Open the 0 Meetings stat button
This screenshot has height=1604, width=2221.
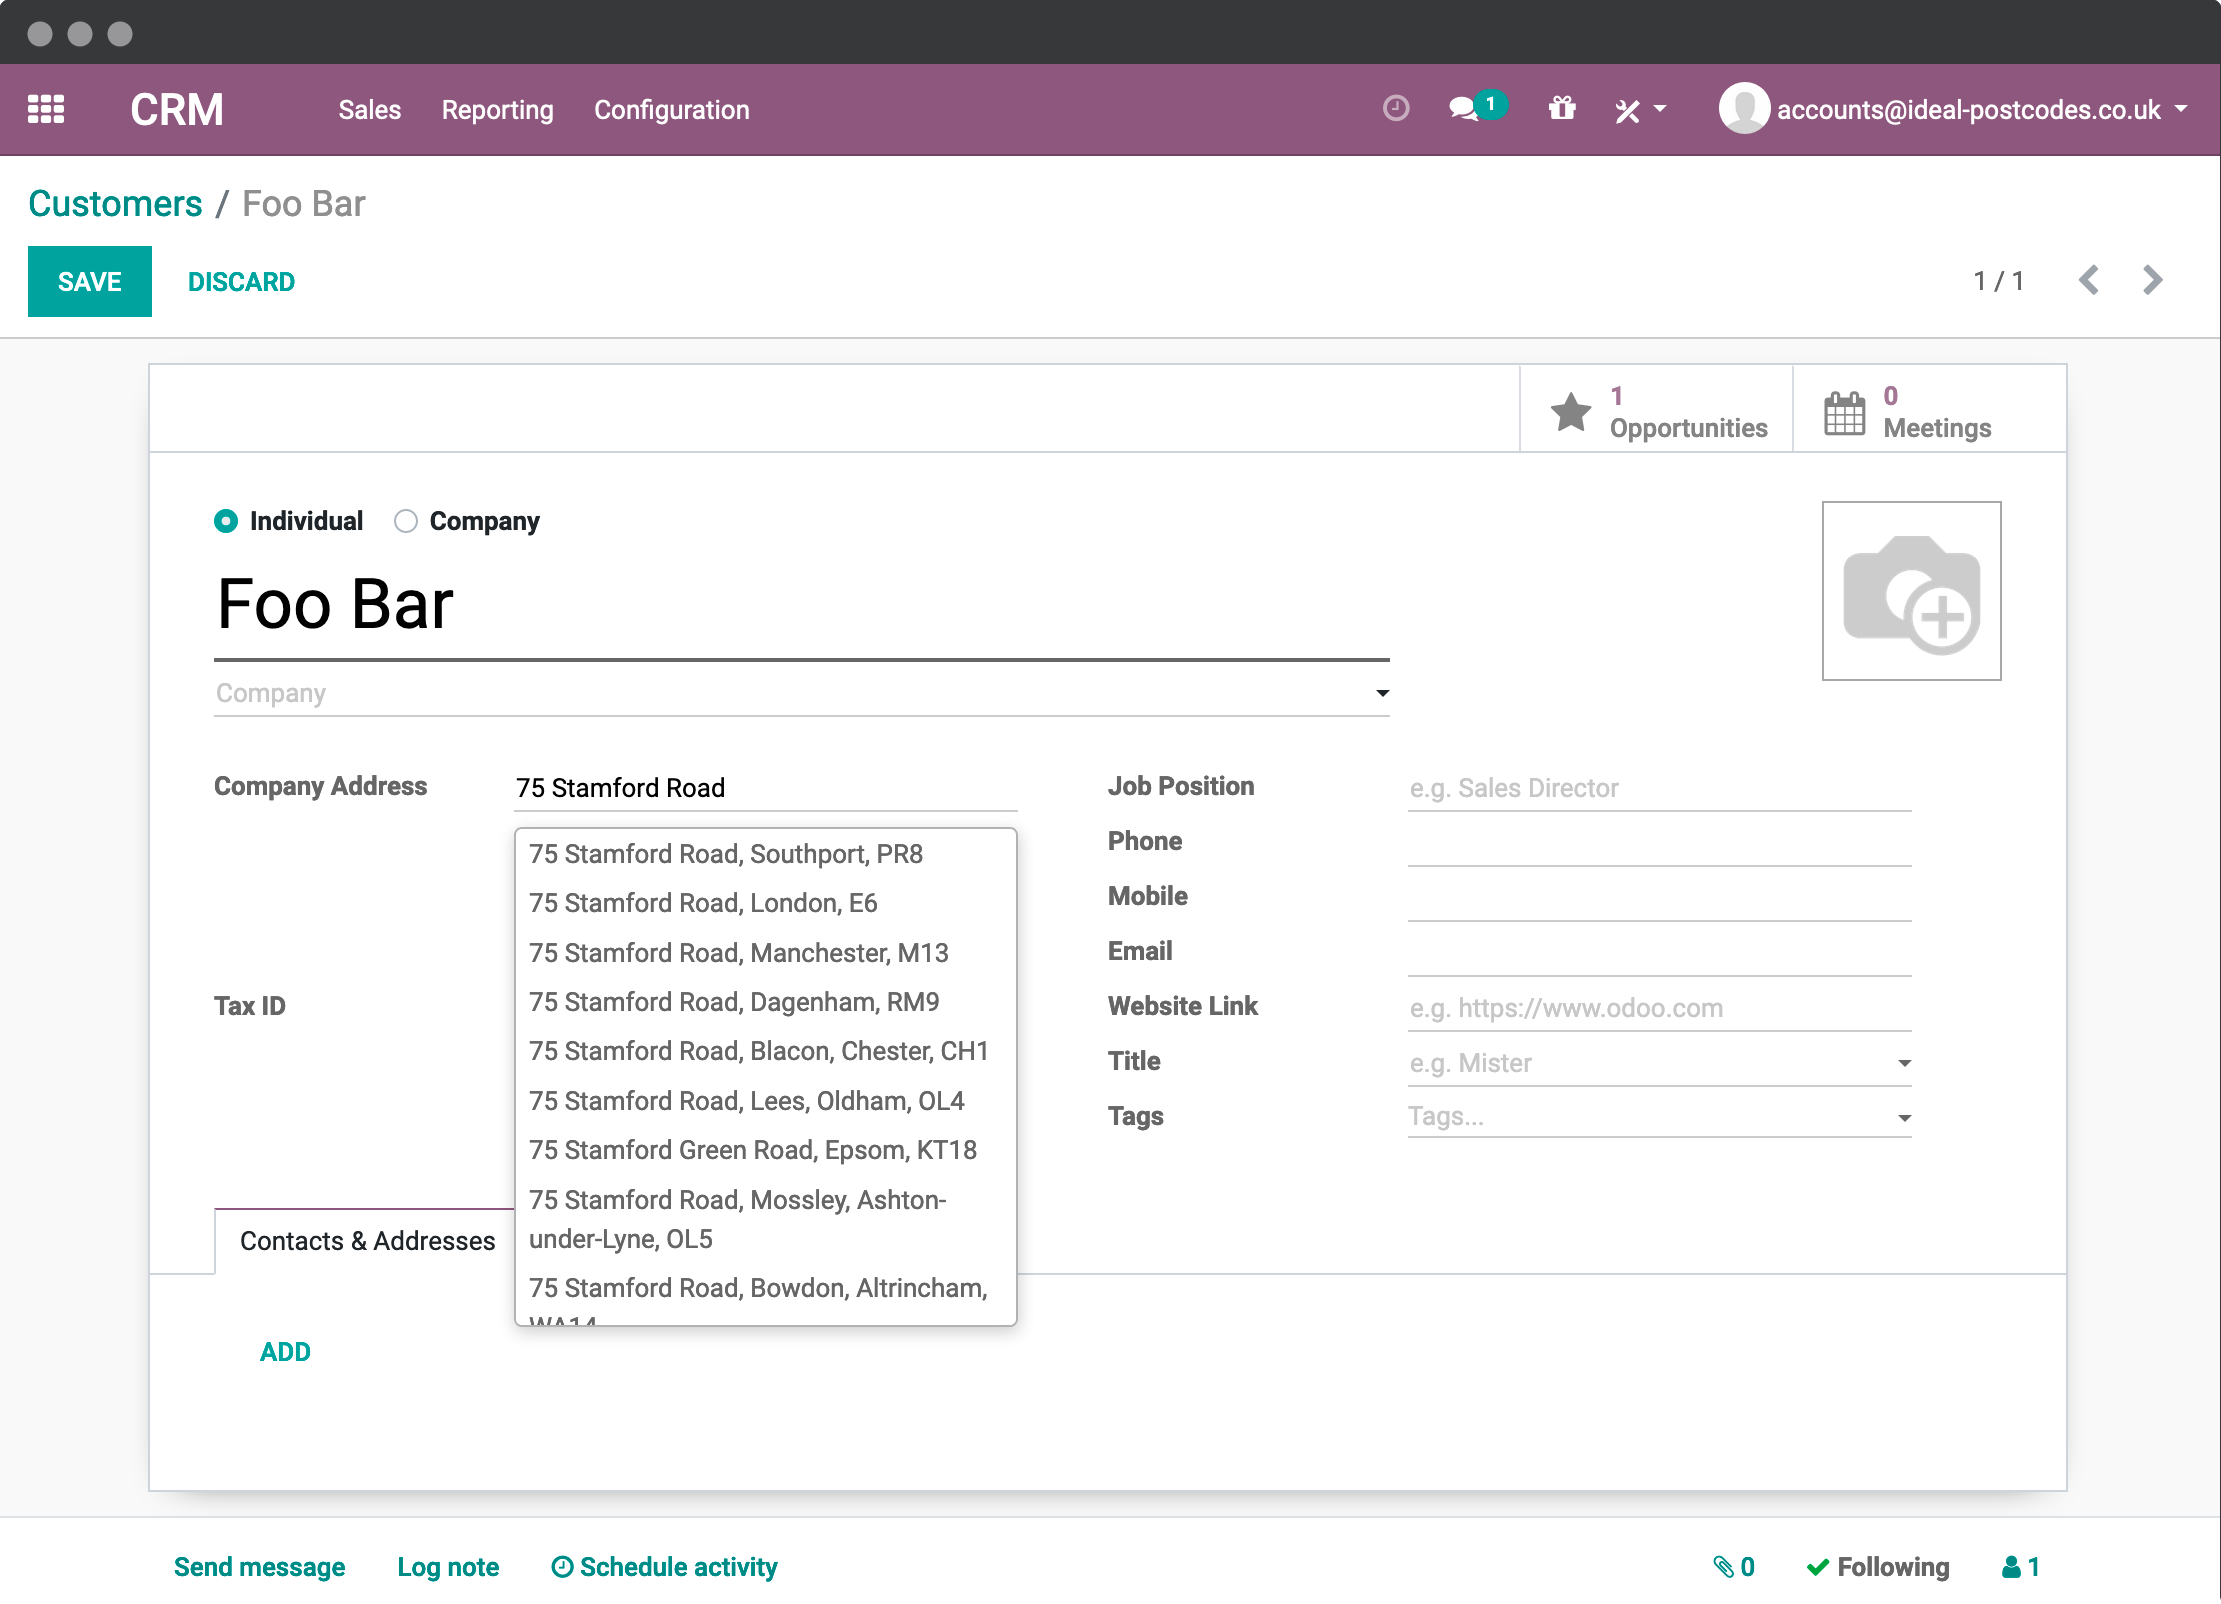coord(1929,409)
